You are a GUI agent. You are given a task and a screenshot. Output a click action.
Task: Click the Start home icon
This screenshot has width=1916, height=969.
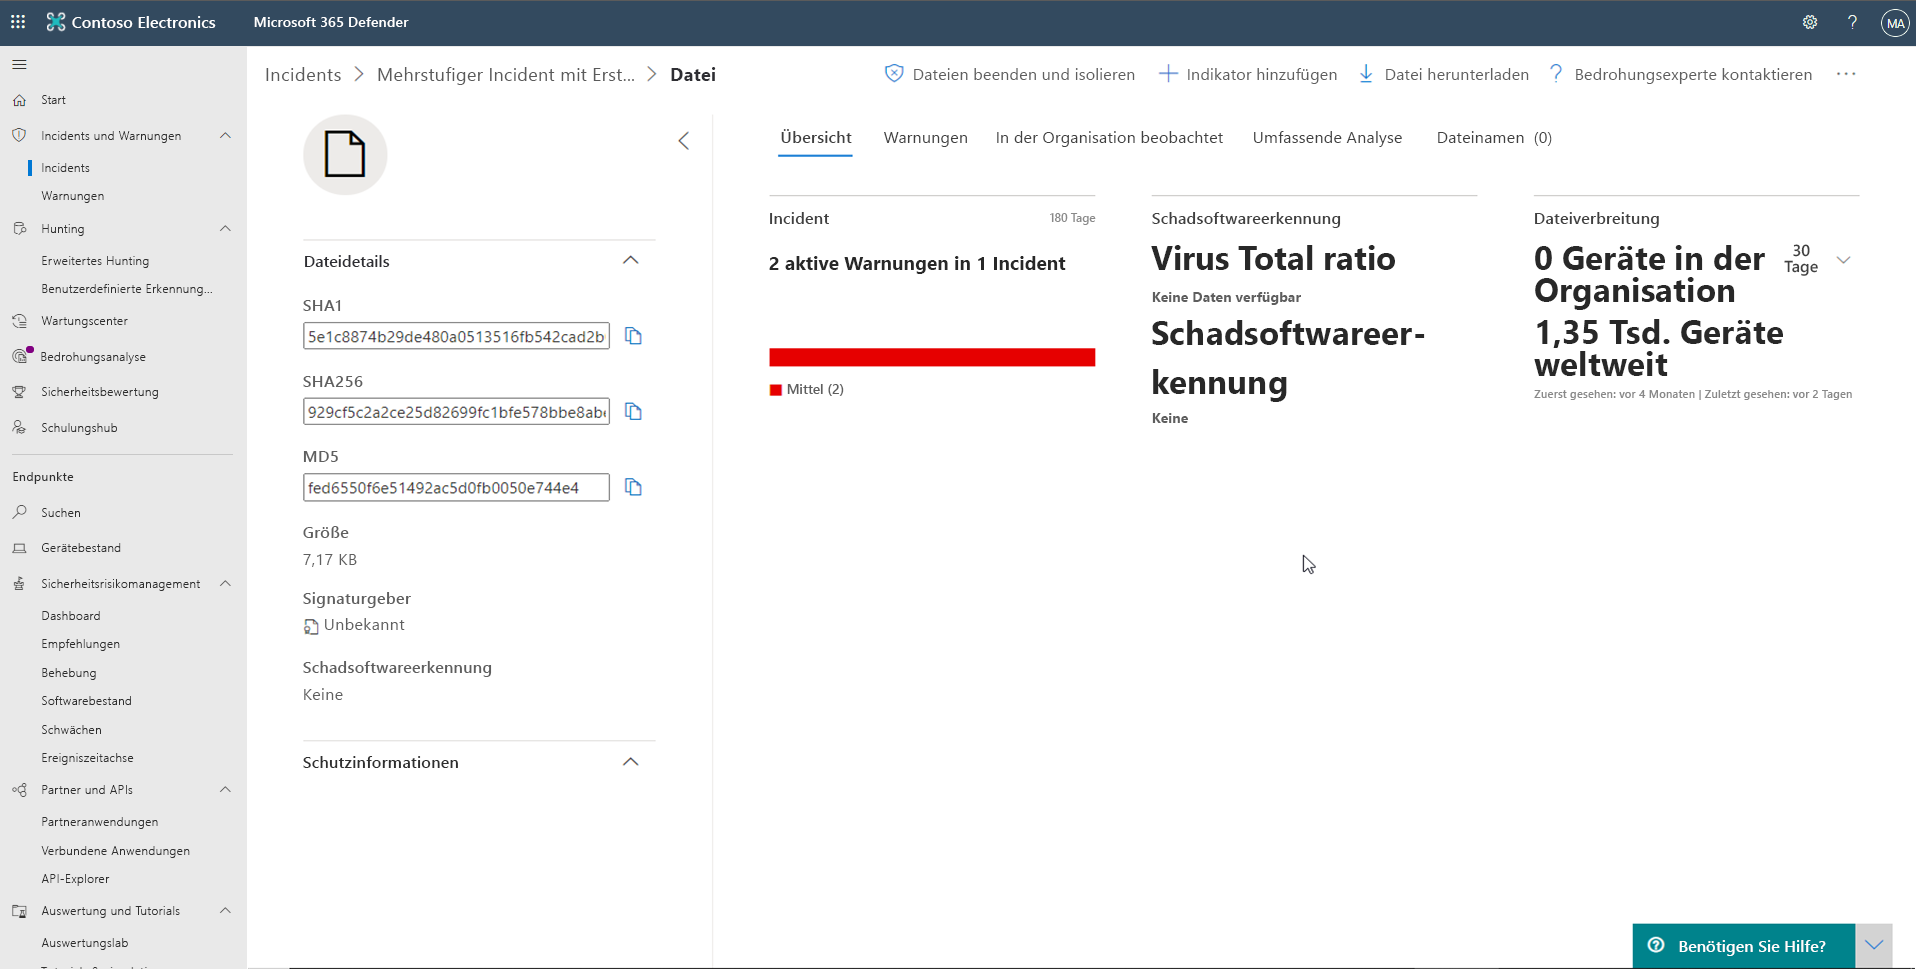click(19, 100)
